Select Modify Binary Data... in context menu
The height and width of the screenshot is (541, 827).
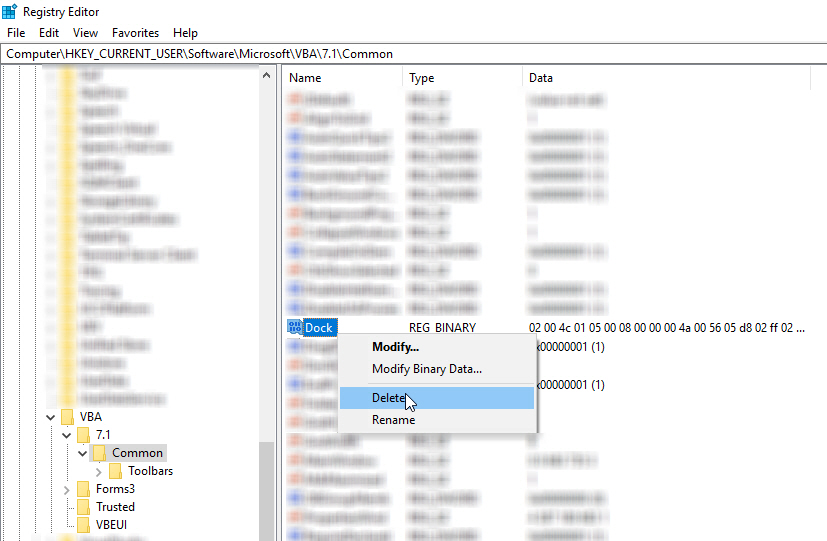pyautogui.click(x=426, y=369)
